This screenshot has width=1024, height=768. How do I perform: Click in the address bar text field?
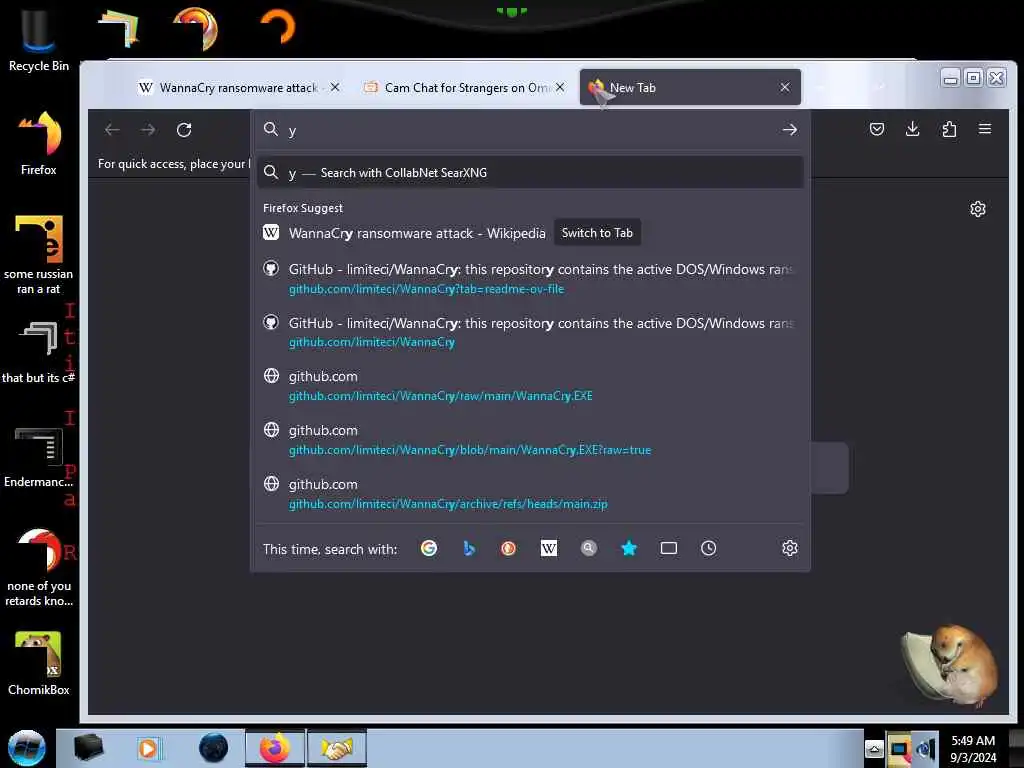(529, 130)
